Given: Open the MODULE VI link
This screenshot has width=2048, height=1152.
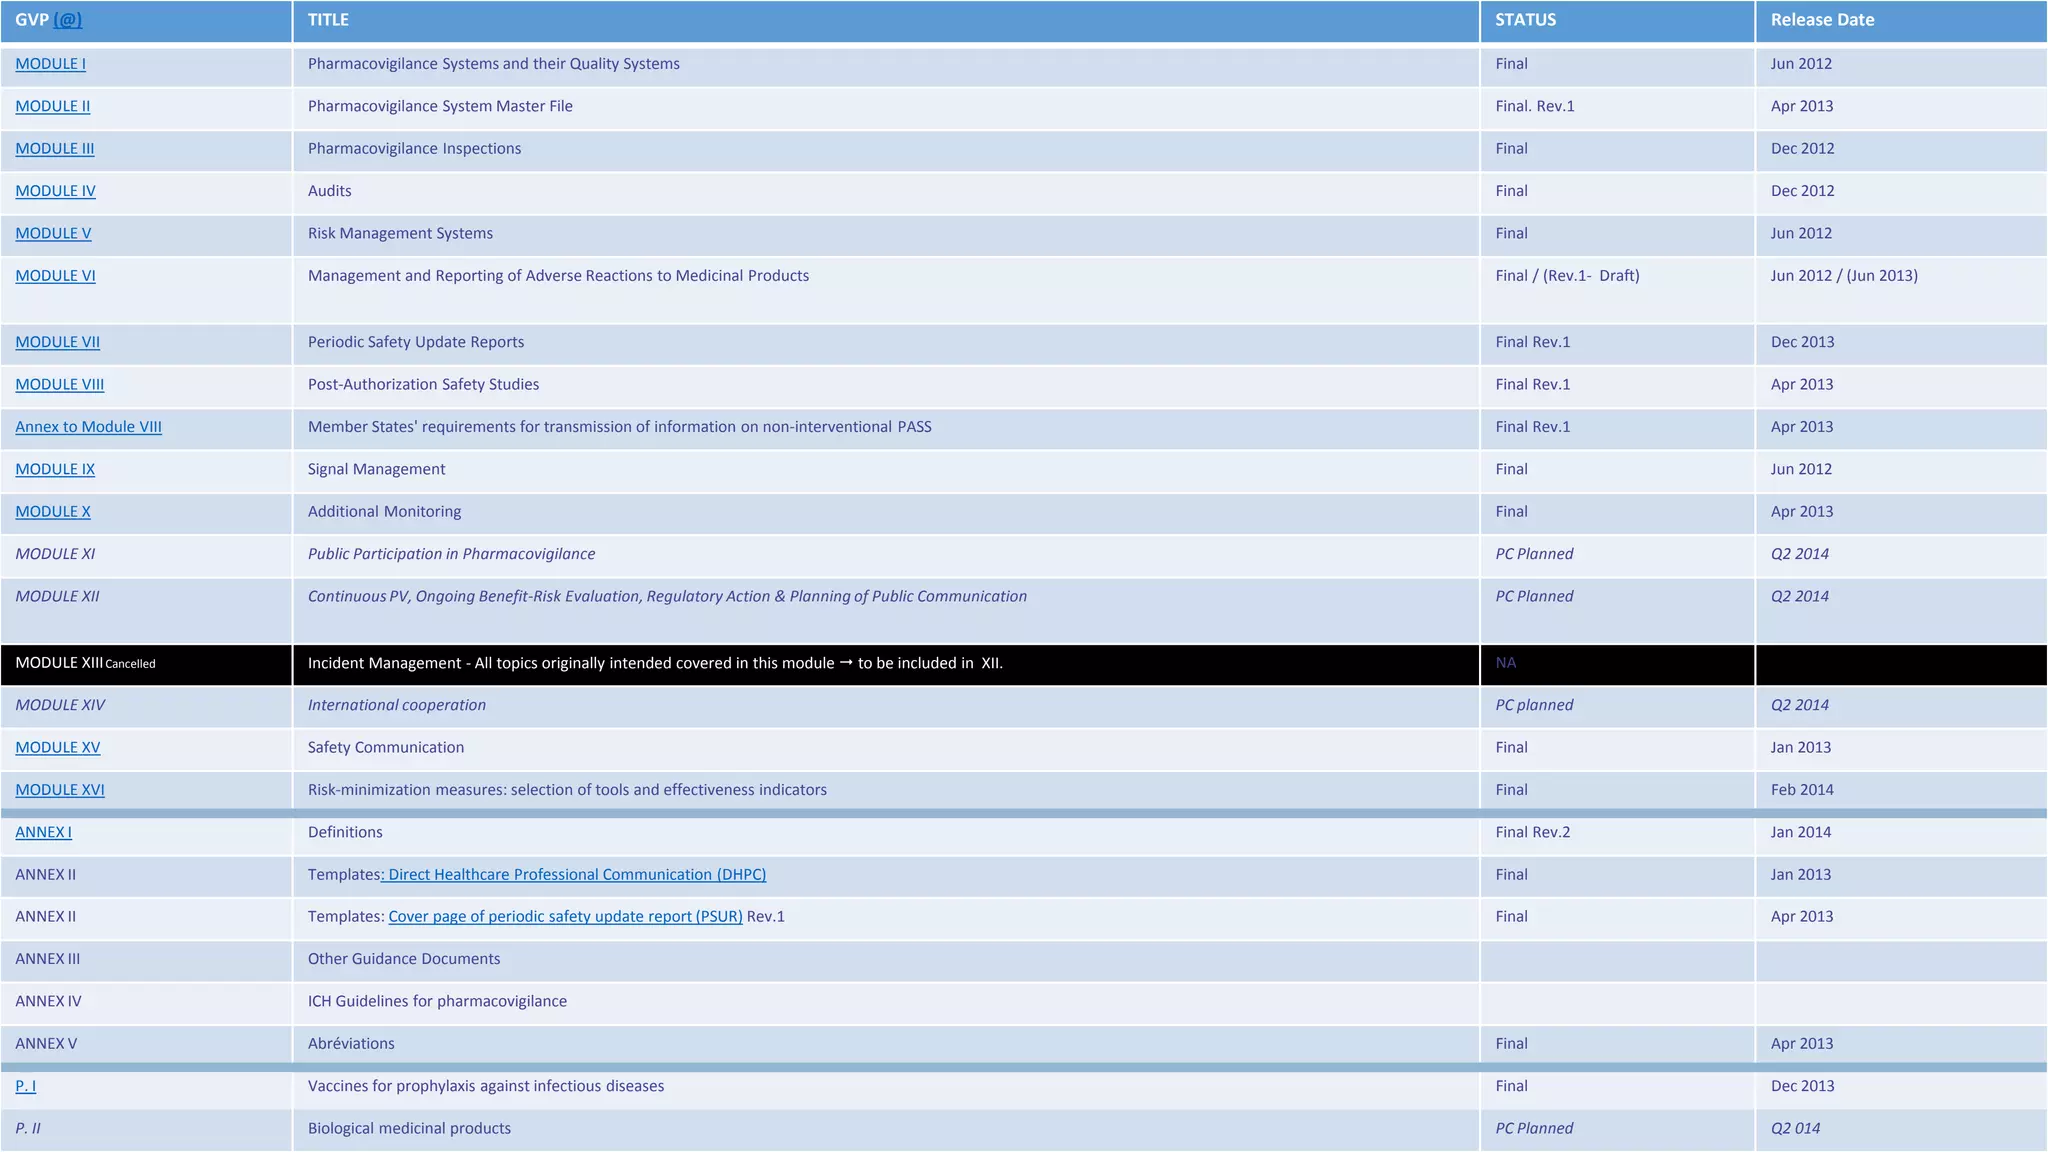Looking at the screenshot, I should coord(56,276).
